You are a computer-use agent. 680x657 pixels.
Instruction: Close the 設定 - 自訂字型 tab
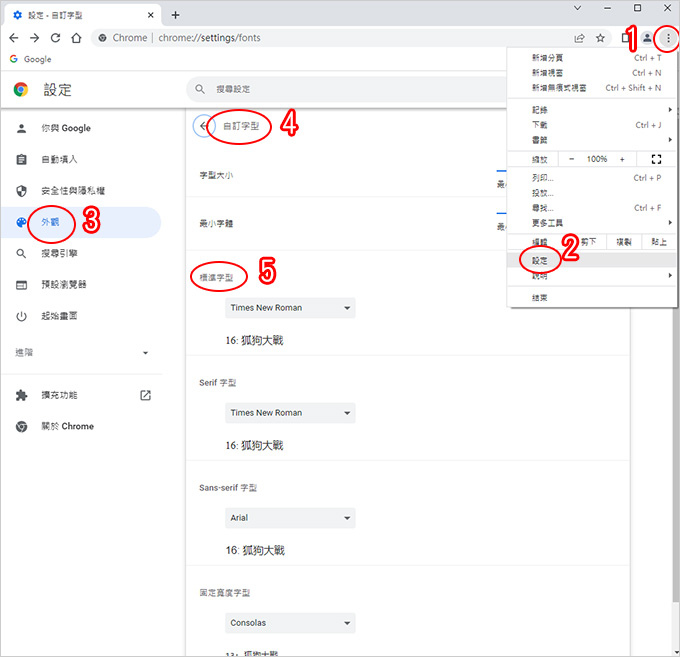point(150,15)
